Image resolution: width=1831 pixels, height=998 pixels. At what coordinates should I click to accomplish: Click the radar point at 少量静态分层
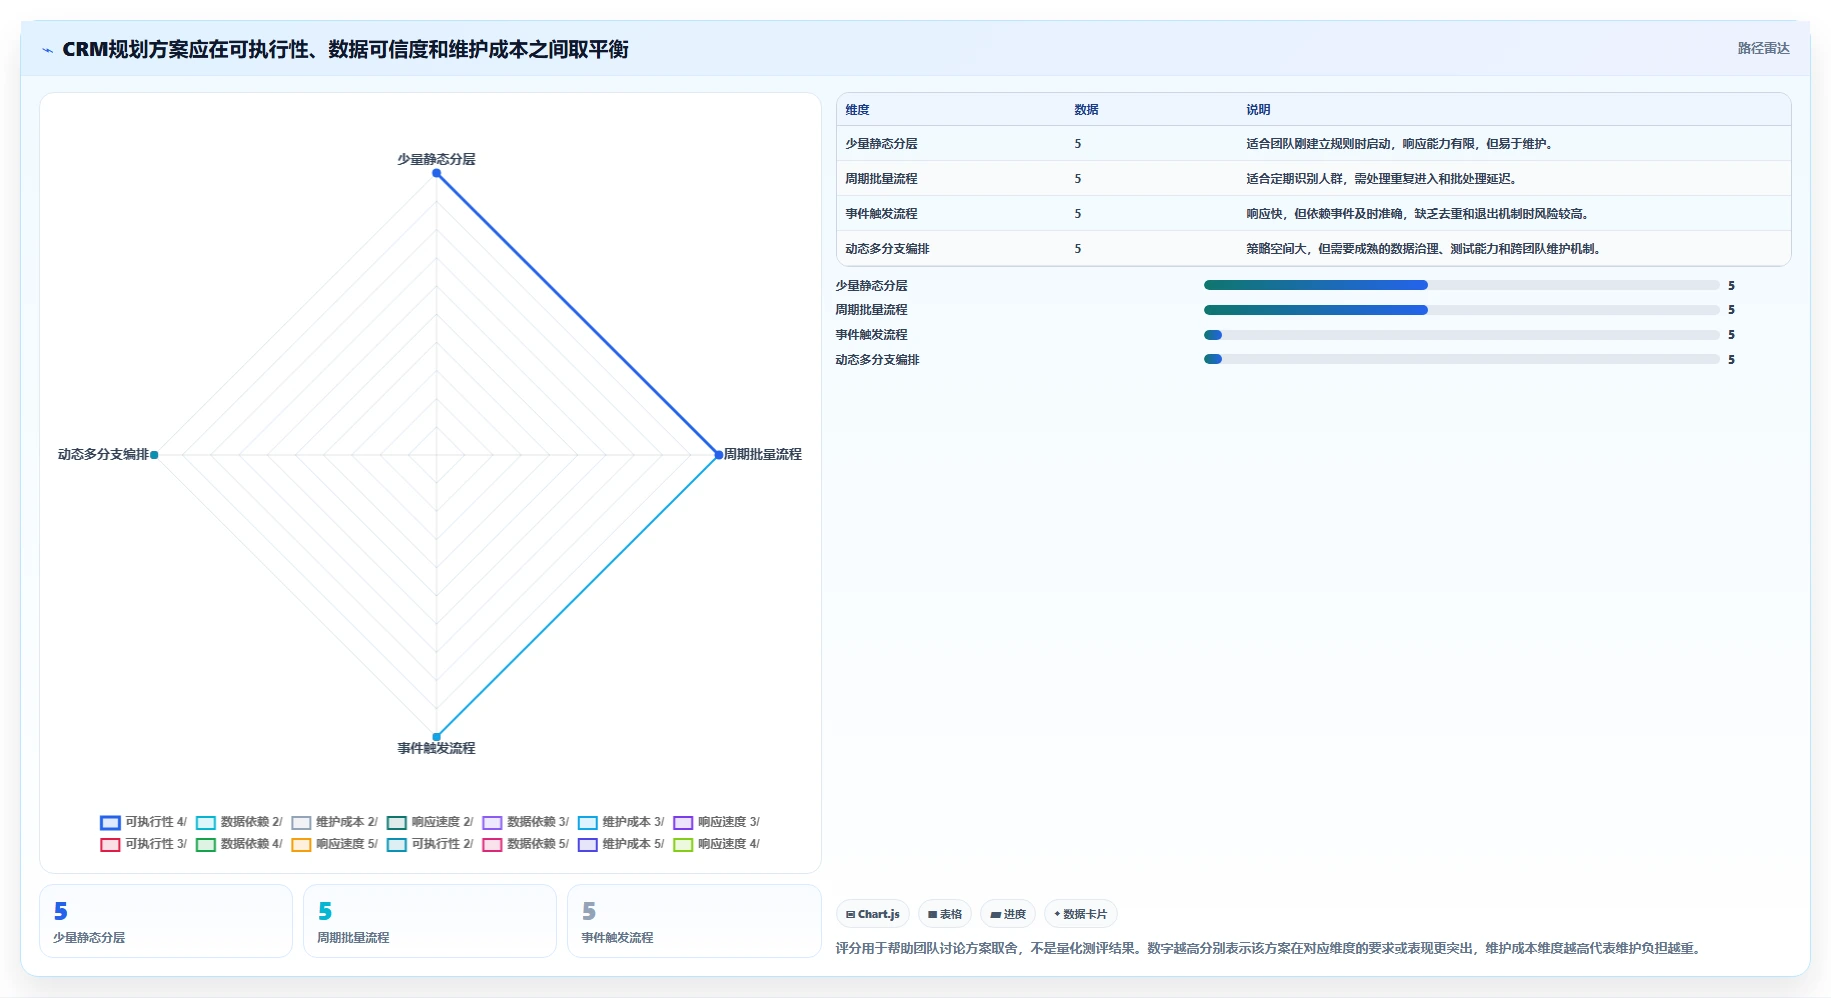(x=436, y=173)
